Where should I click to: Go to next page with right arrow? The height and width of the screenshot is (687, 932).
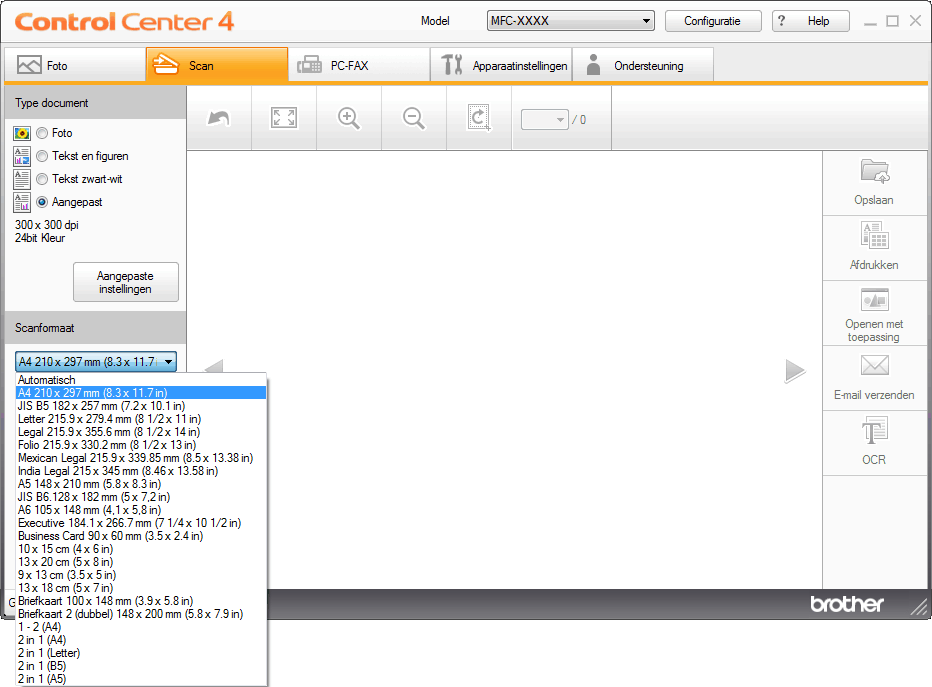795,371
